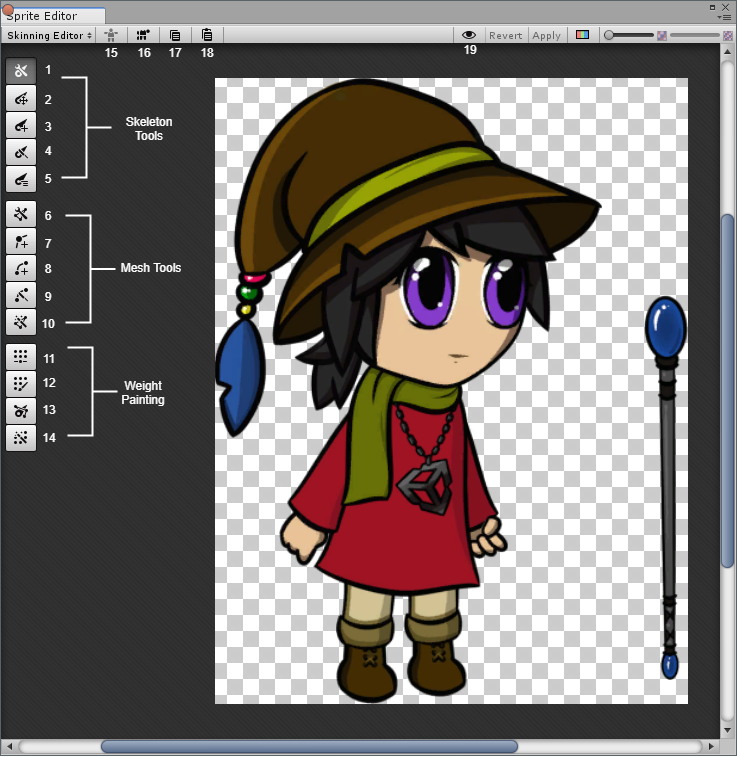Open the Skinning Editor dropdown
Image resolution: width=738 pixels, height=757 pixels.
49,35
